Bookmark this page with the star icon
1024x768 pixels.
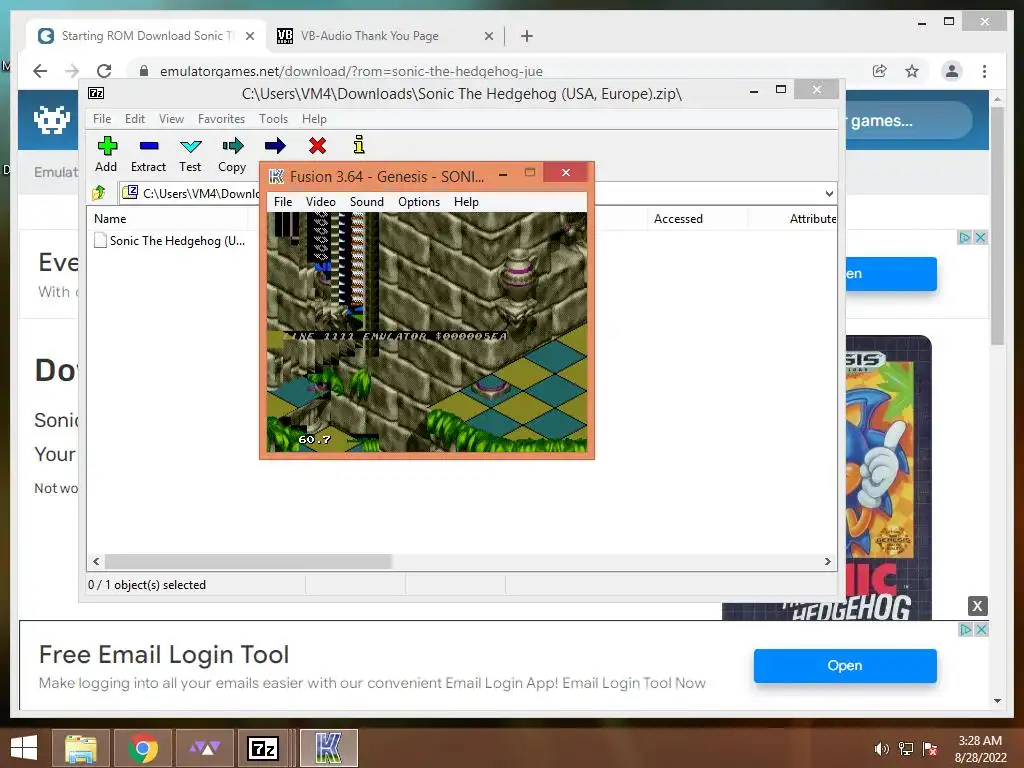912,71
